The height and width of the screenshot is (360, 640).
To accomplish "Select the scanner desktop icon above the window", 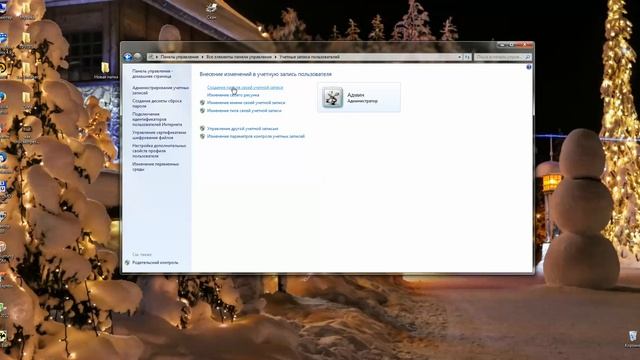I will (211, 11).
